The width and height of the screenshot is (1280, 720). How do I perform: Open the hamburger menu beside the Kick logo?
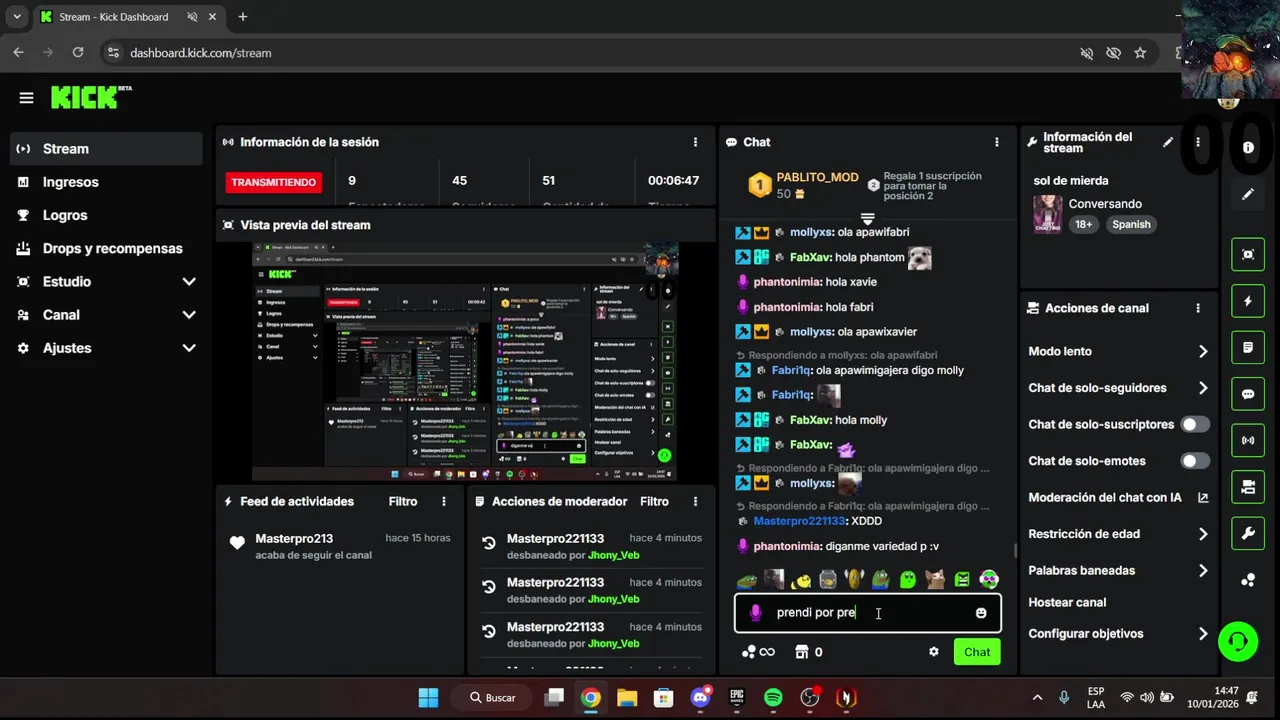(x=26, y=98)
